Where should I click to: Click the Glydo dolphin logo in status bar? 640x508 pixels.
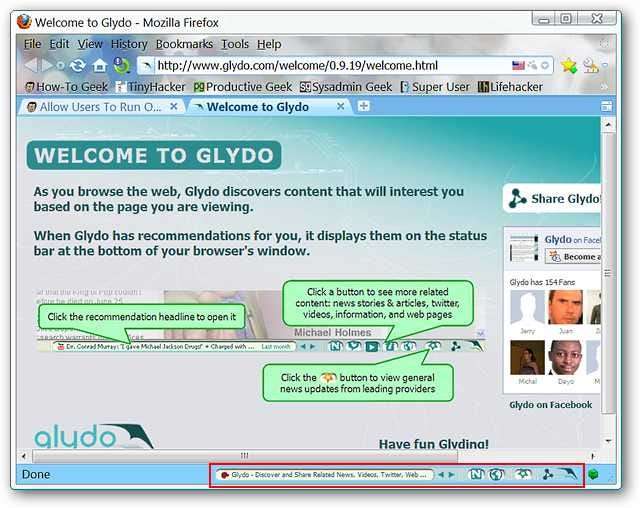click(569, 473)
